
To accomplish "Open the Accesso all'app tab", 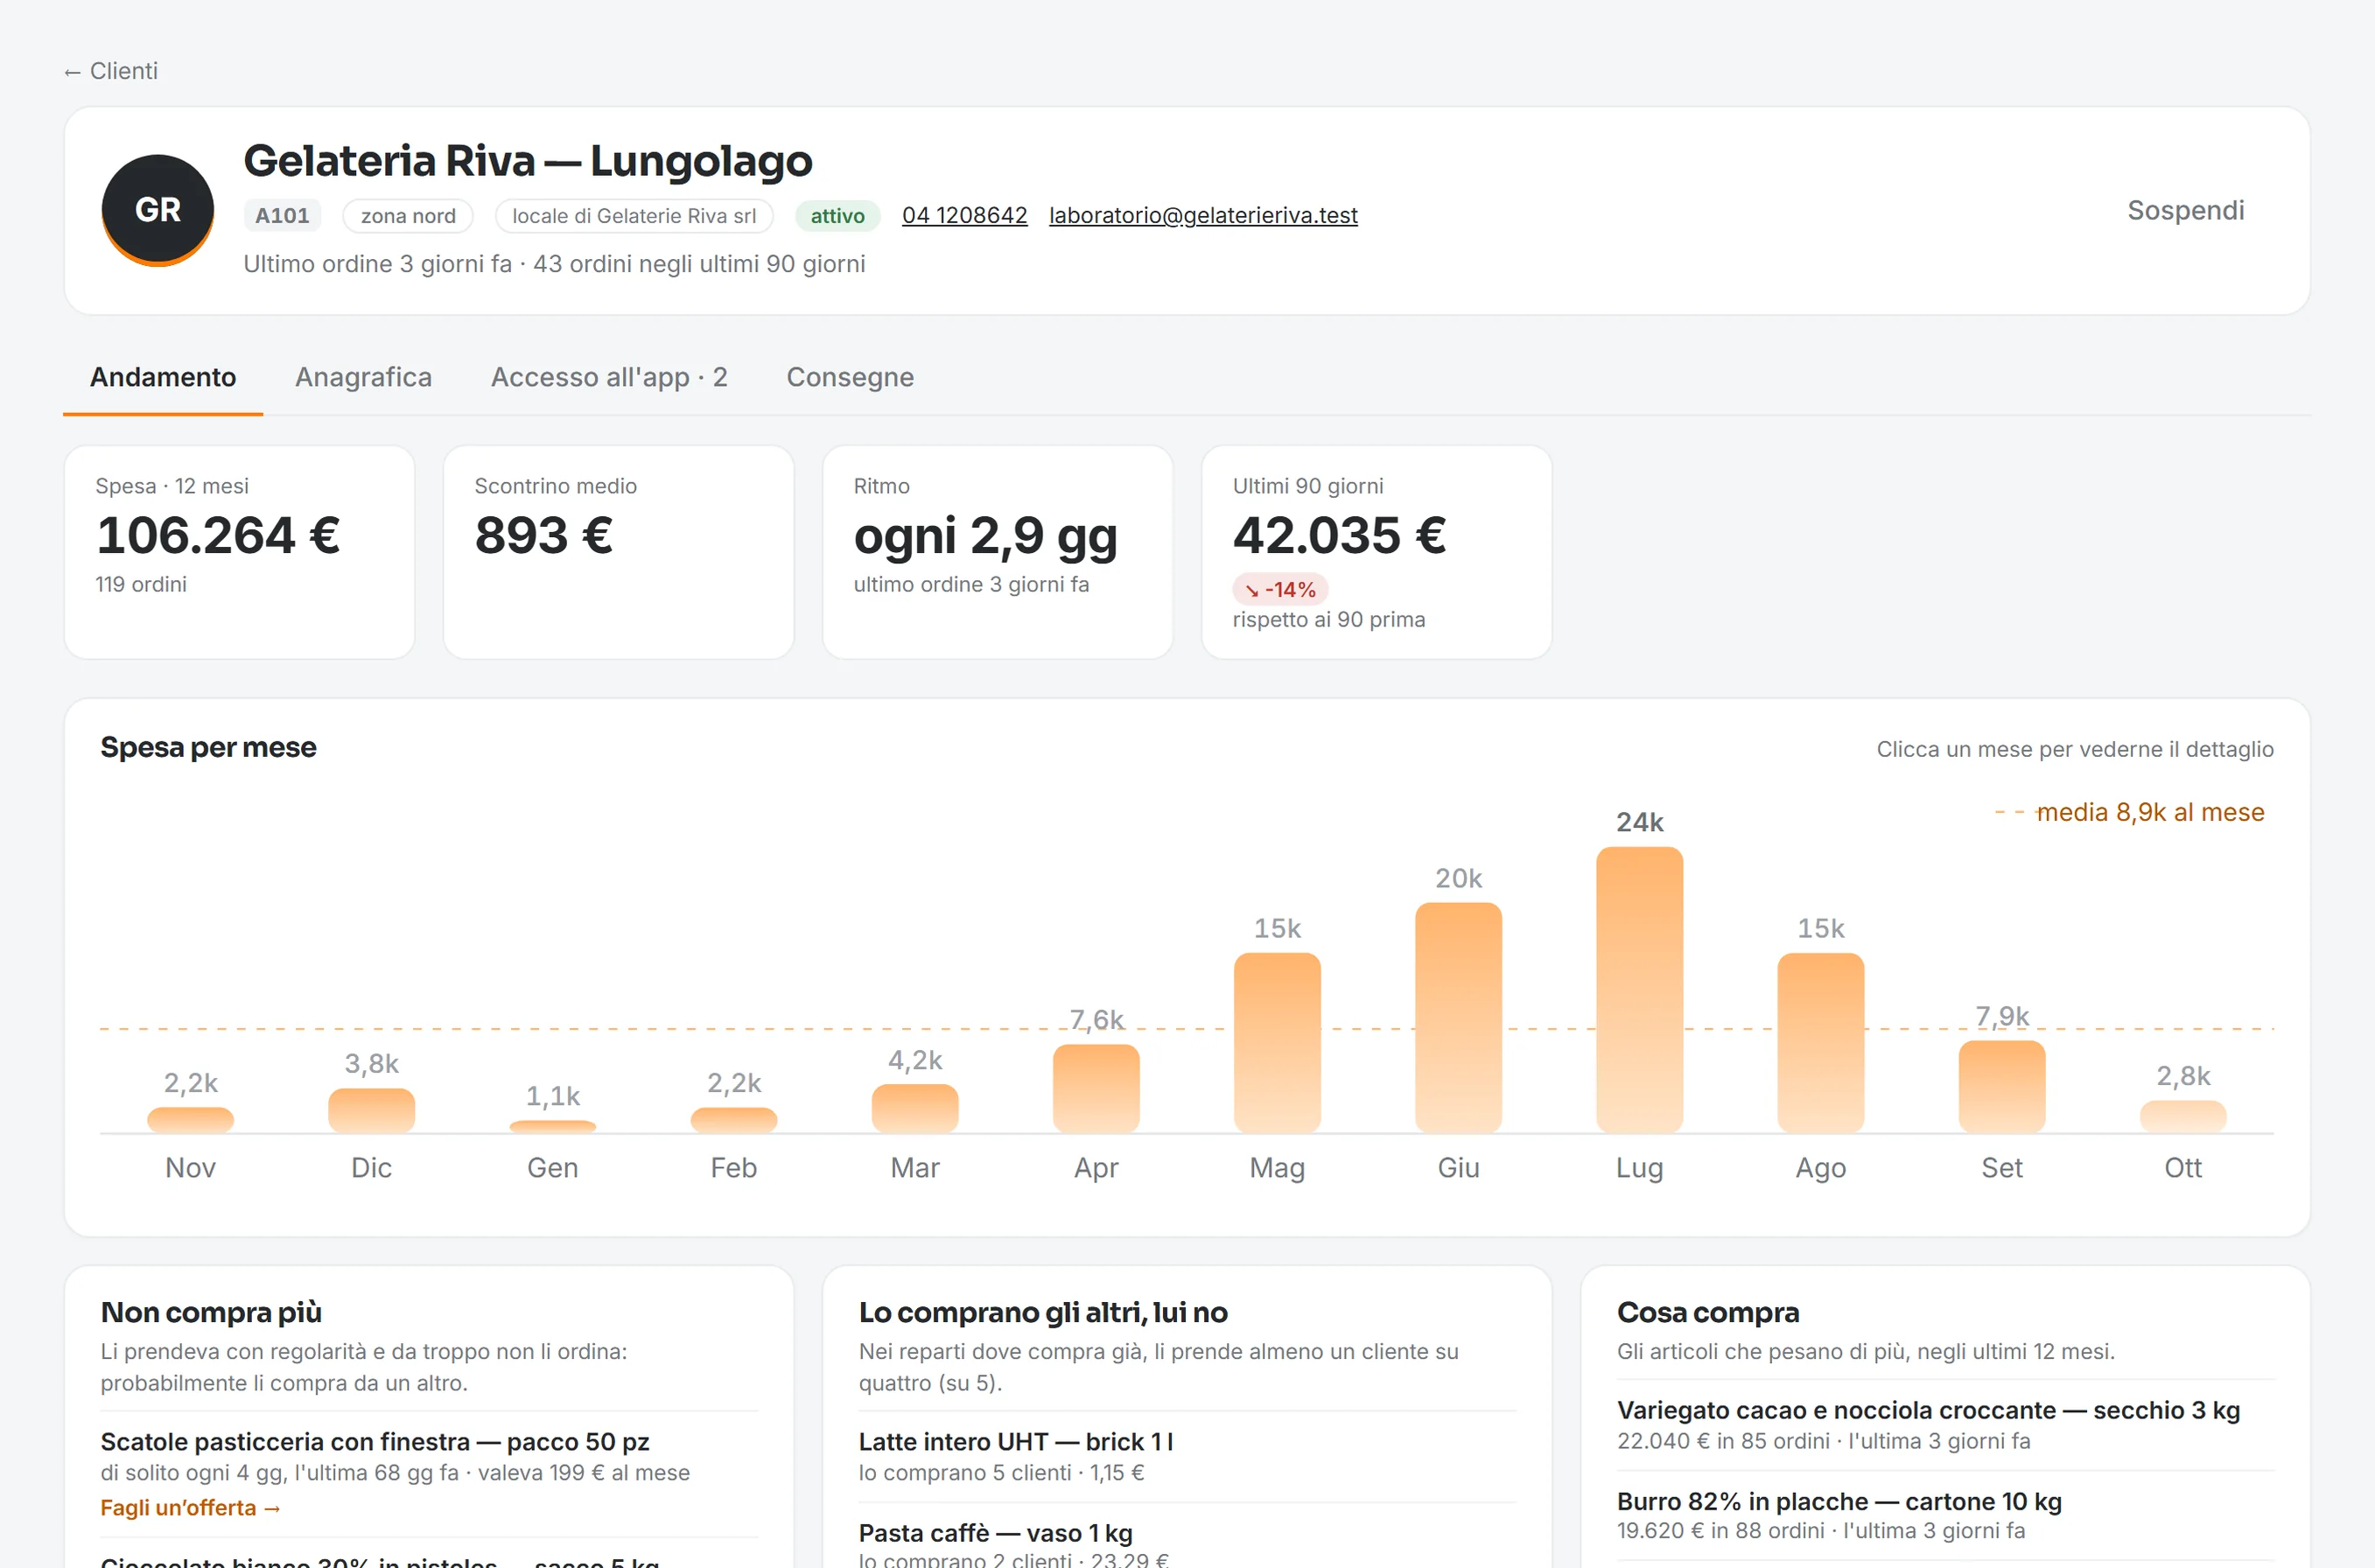I will click(x=609, y=377).
